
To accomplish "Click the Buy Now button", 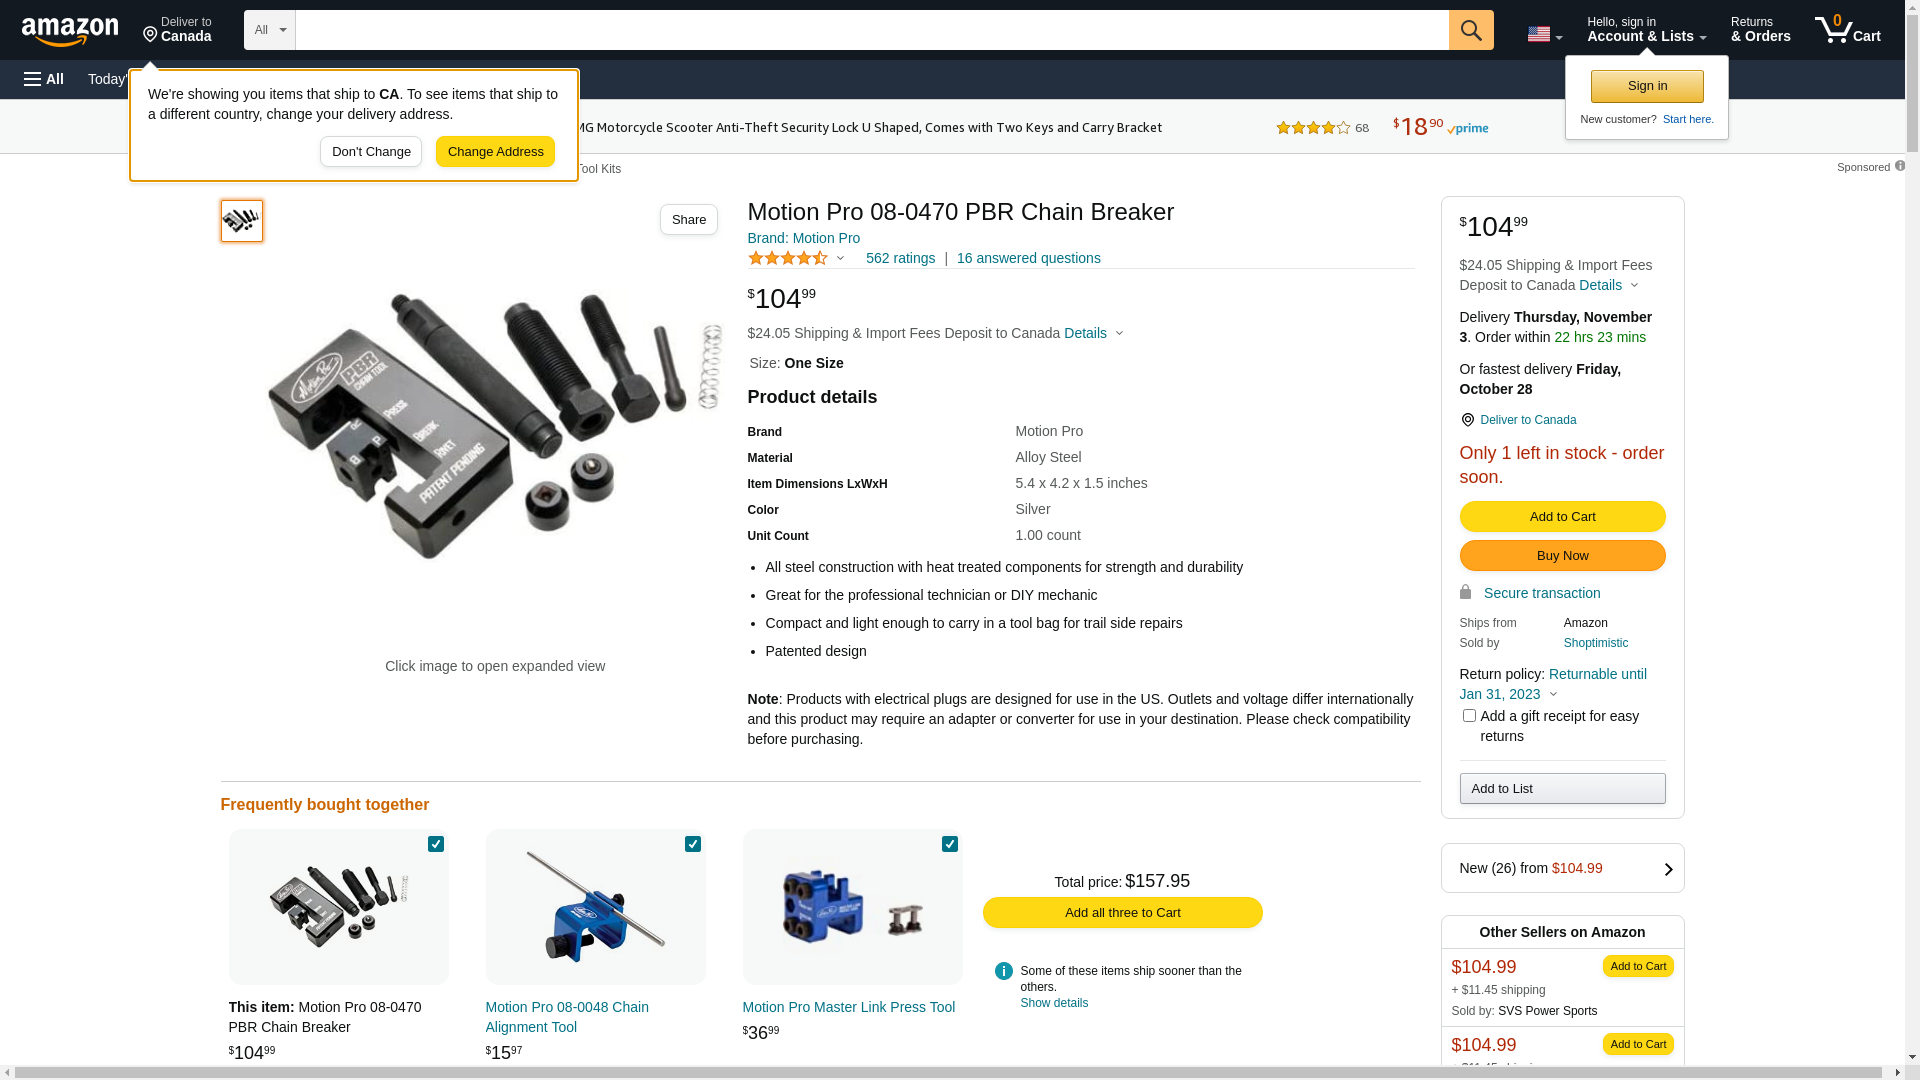I will point(1562,556).
